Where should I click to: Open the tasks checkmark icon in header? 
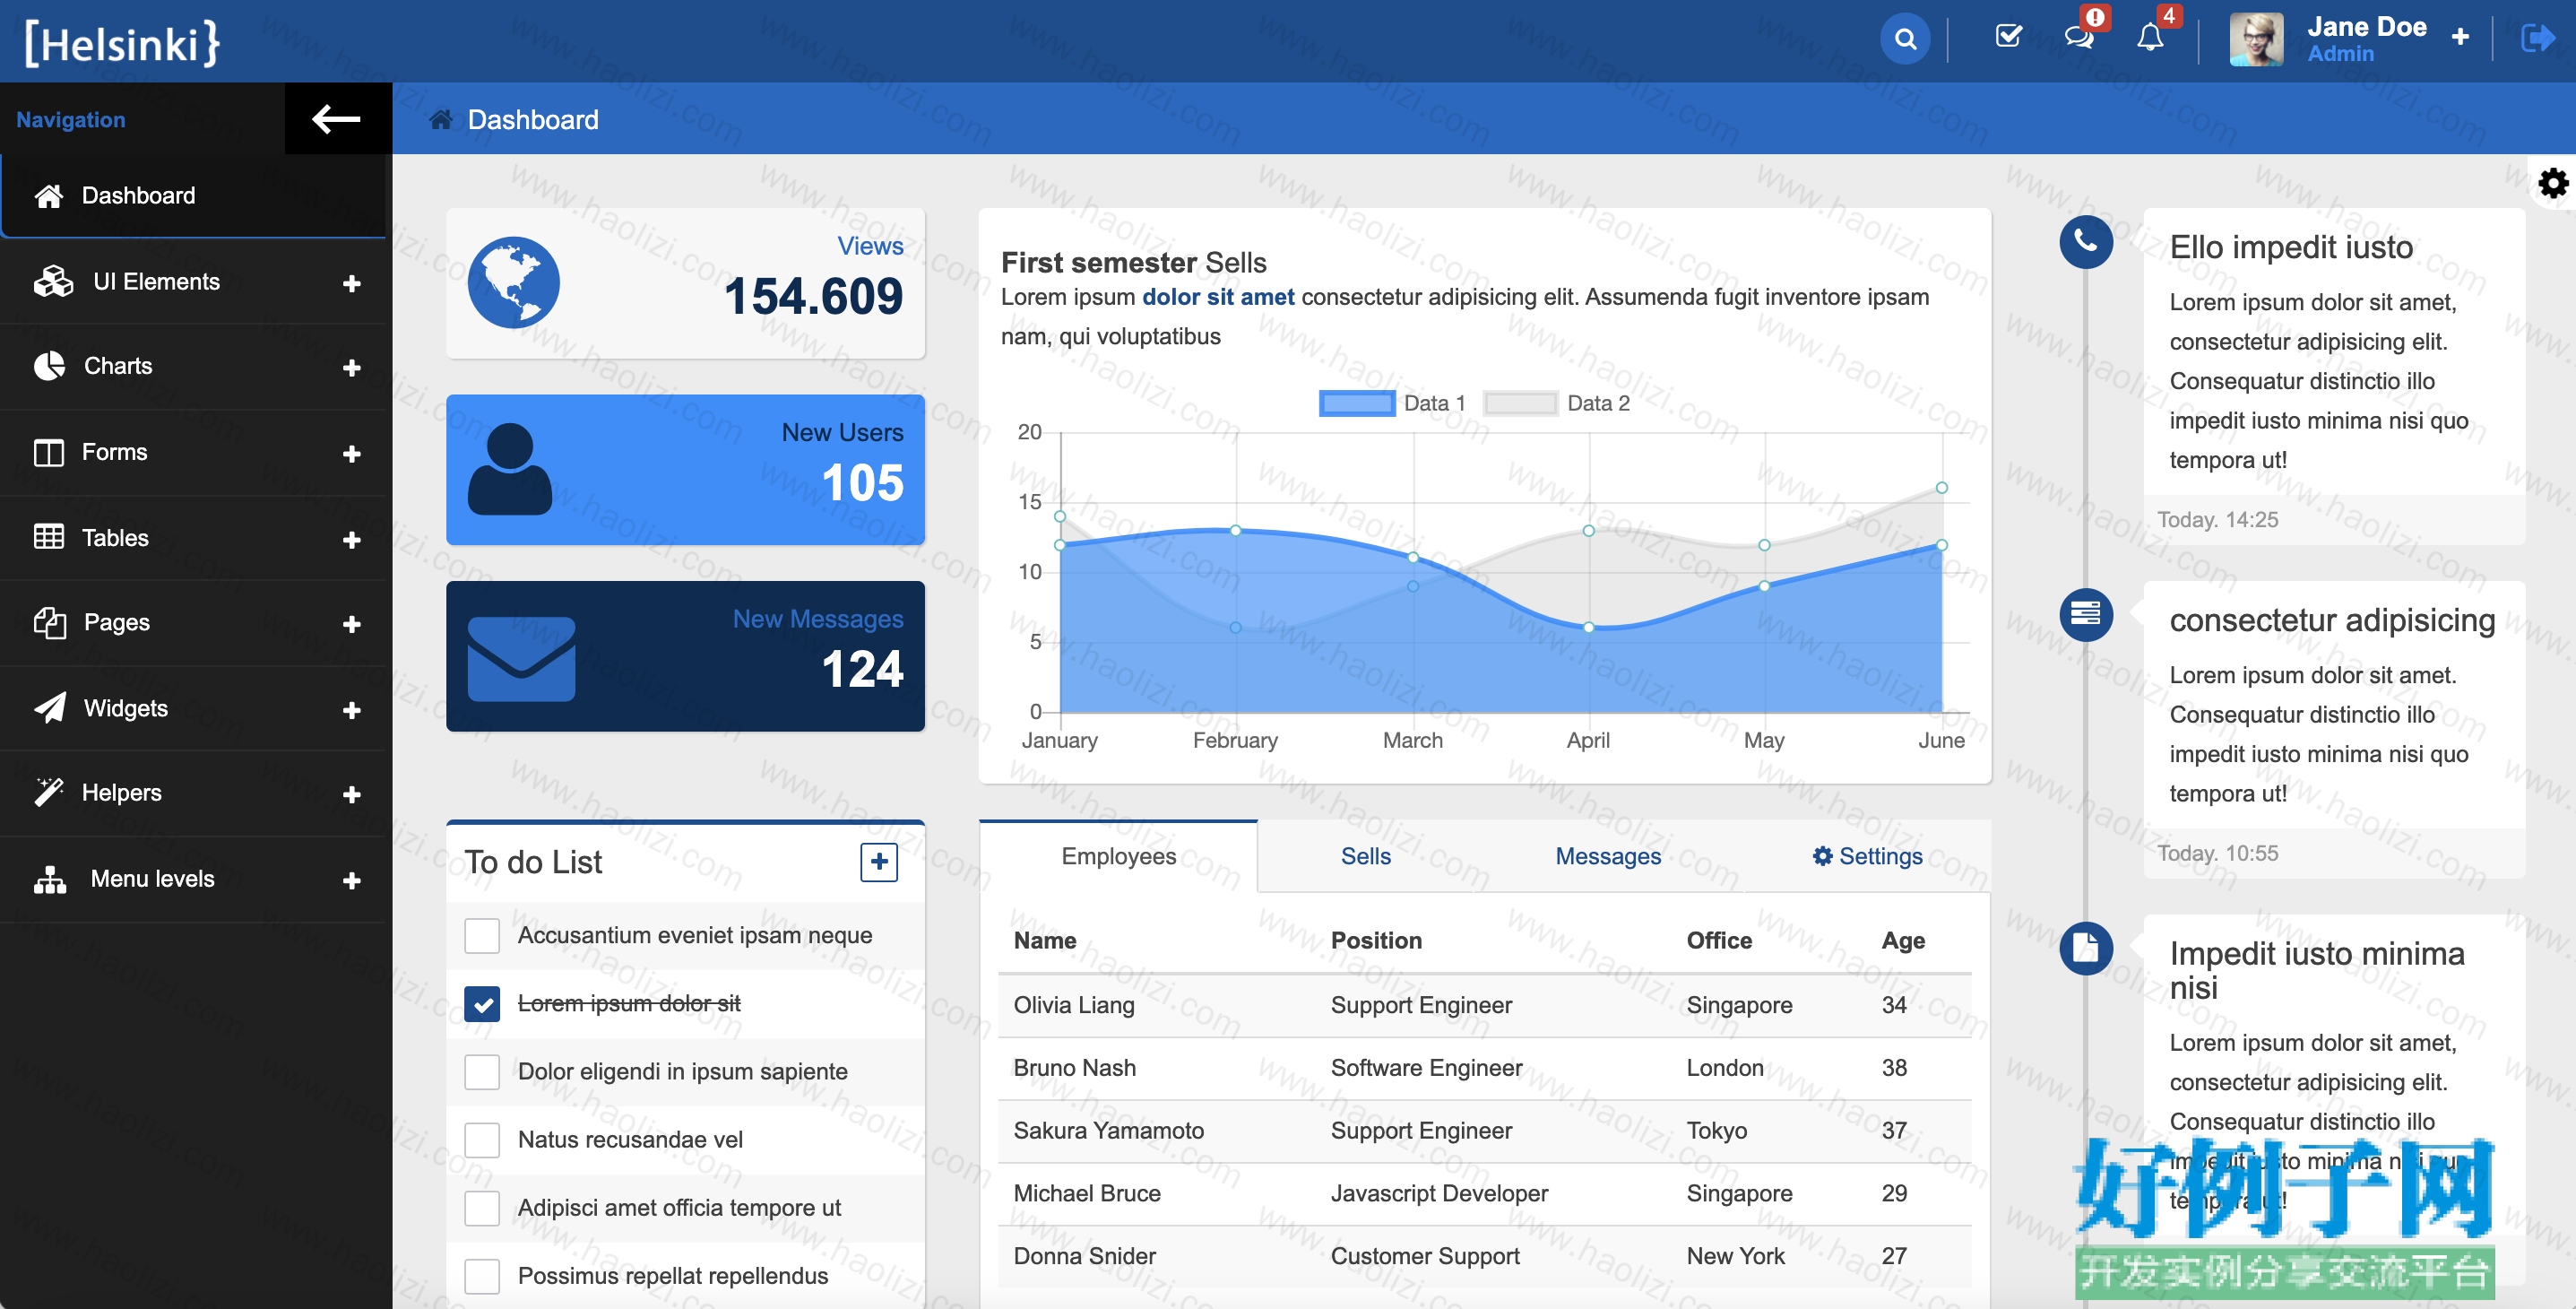2008,38
